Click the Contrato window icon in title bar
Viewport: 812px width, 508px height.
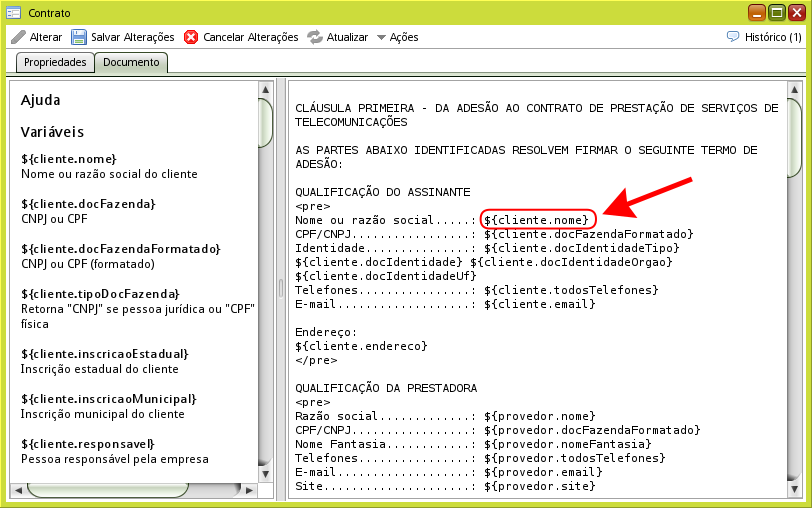click(14, 13)
